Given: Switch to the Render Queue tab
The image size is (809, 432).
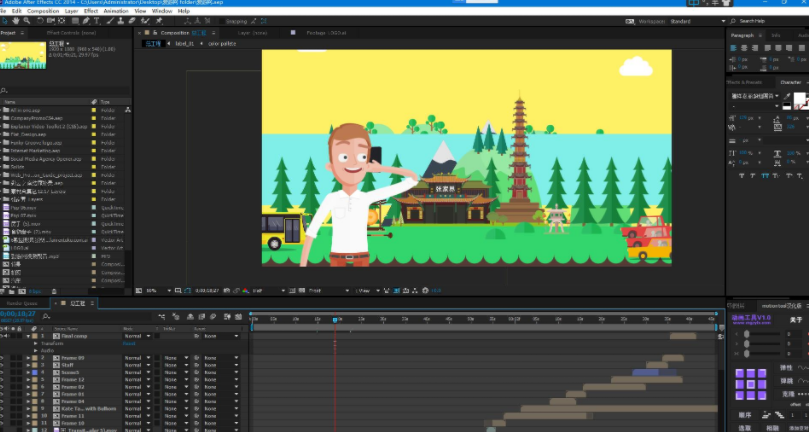Looking at the screenshot, I should [x=22, y=302].
